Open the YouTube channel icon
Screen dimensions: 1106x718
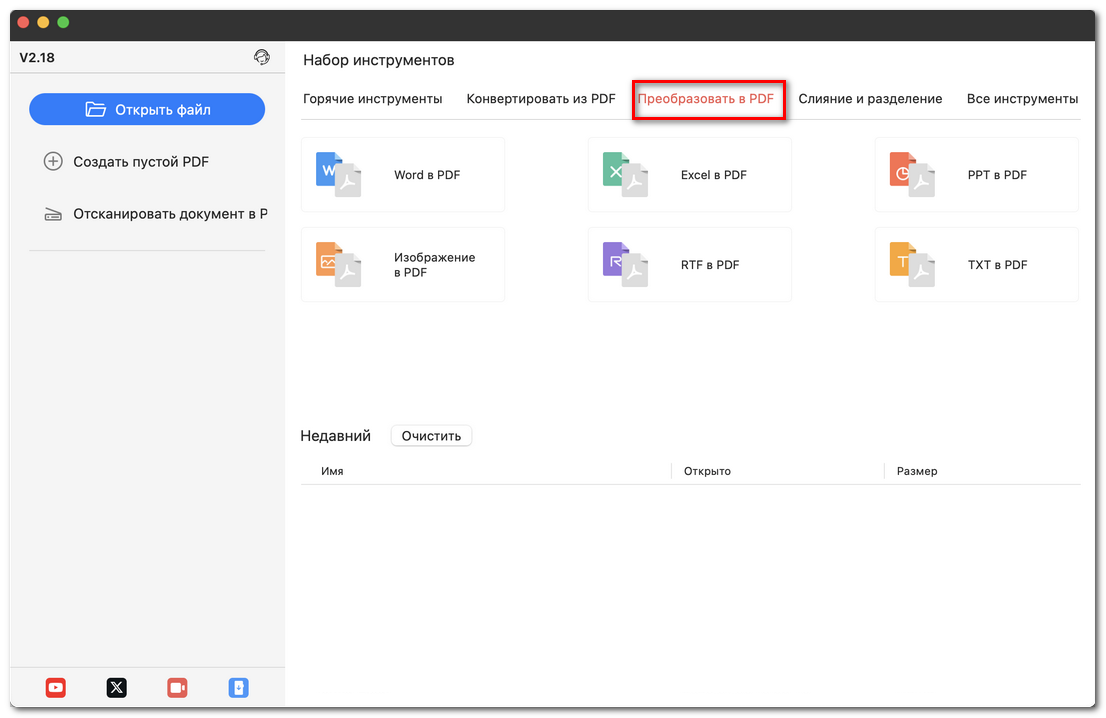pos(55,688)
